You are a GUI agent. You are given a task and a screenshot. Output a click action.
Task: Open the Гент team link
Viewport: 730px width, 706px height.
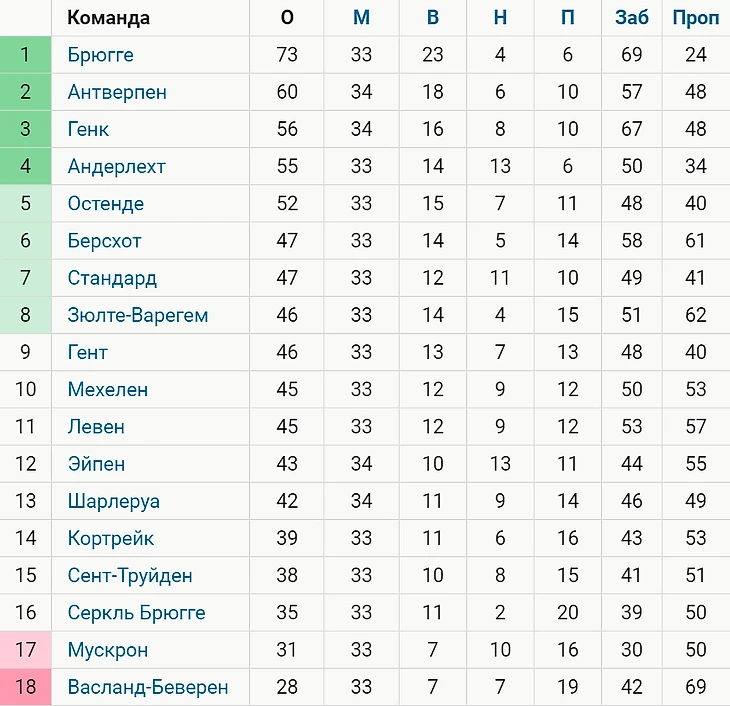87,352
